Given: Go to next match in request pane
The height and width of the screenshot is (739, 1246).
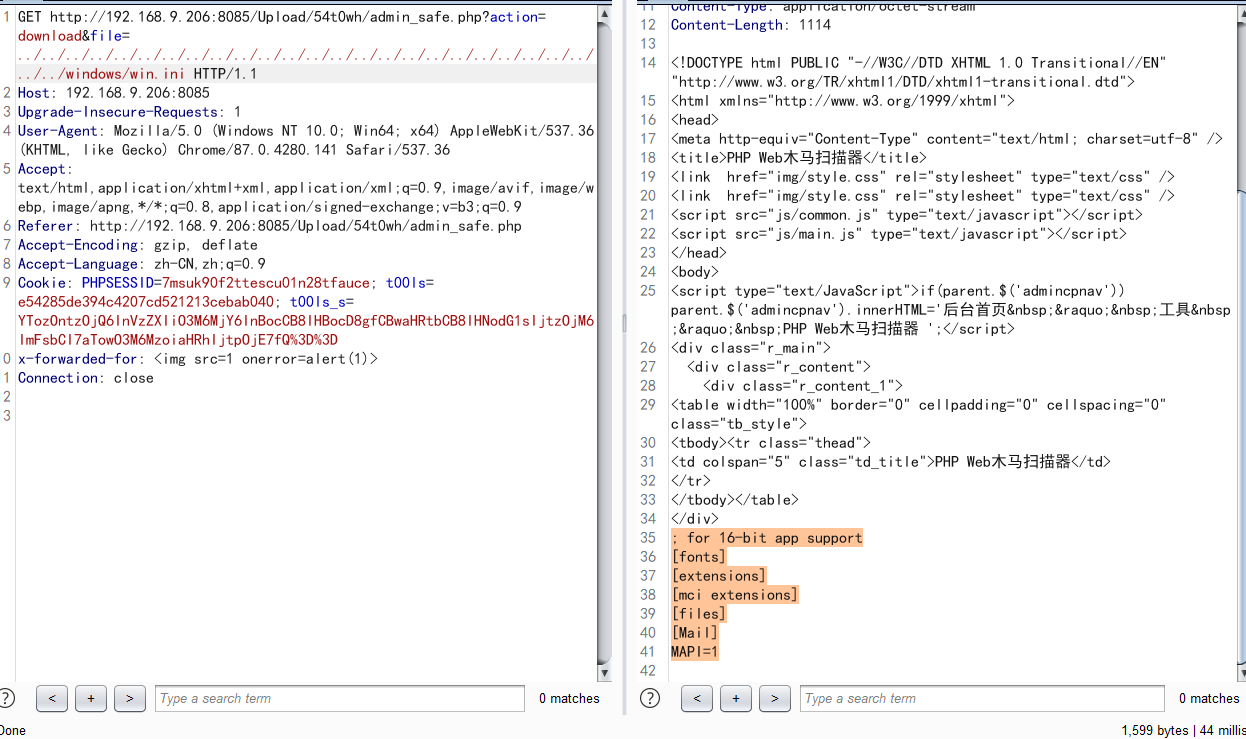Looking at the screenshot, I should tap(130, 698).
